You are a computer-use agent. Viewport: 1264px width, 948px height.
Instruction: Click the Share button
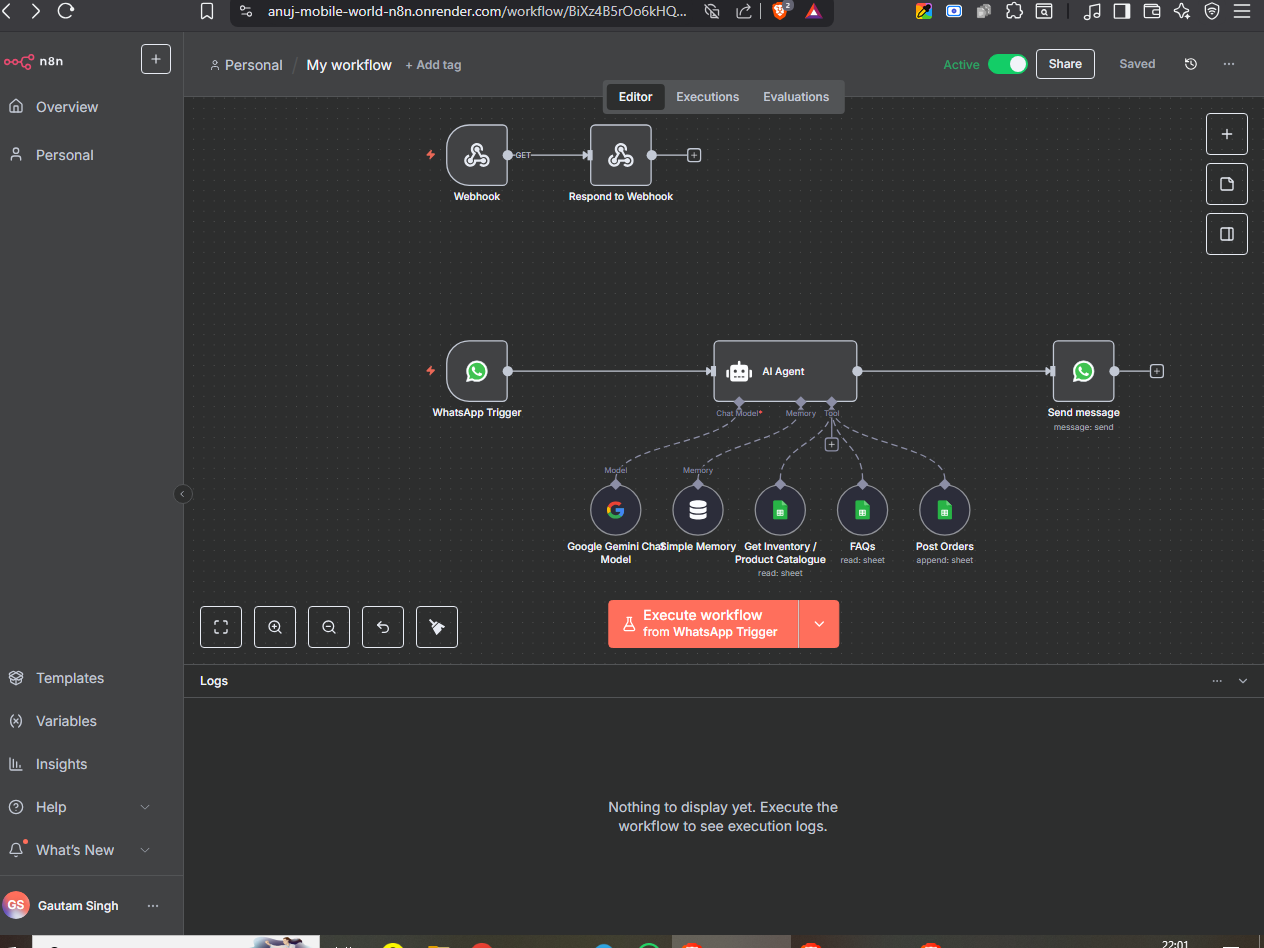(x=1065, y=64)
